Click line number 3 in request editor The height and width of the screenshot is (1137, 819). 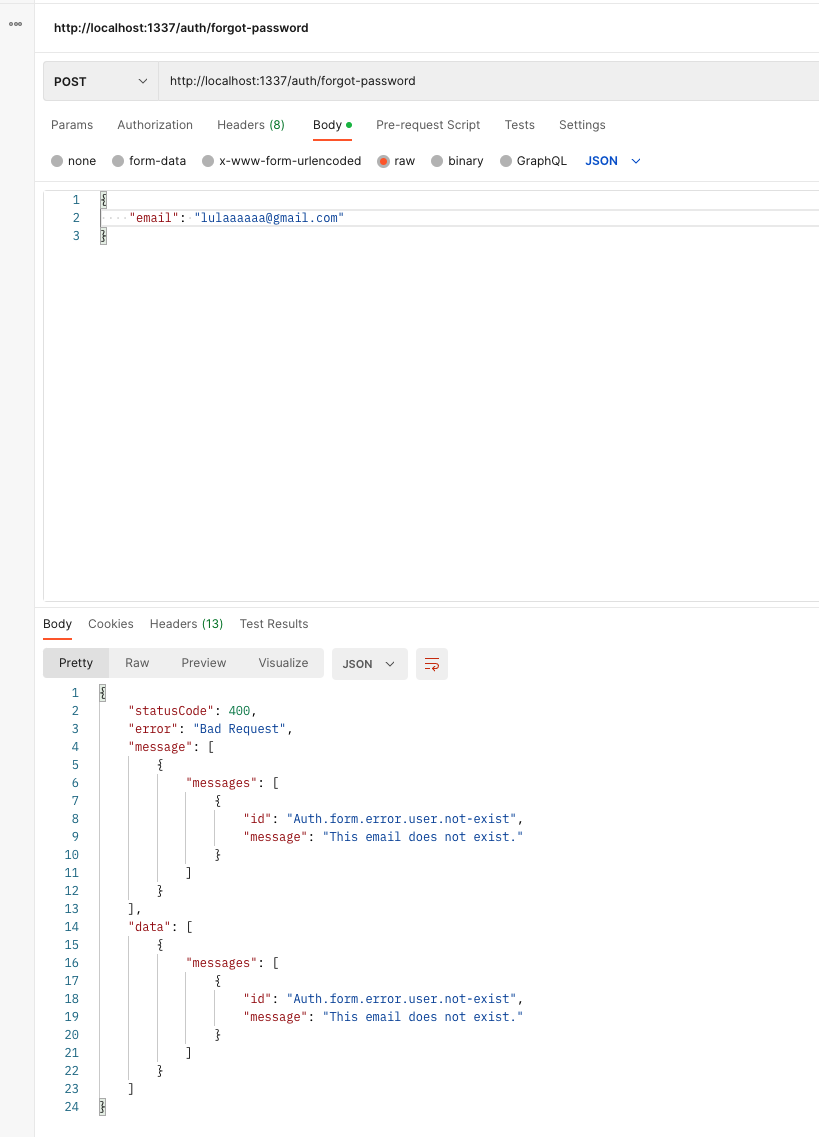(76, 236)
